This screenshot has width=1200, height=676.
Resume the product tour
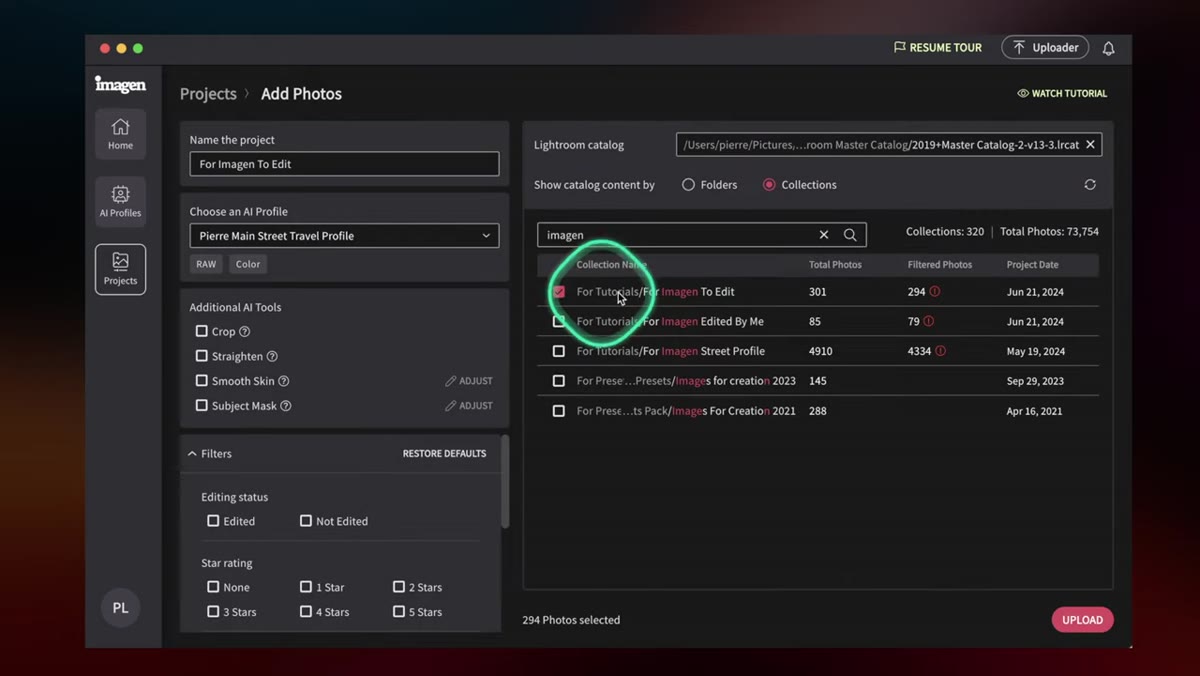[x=938, y=48]
